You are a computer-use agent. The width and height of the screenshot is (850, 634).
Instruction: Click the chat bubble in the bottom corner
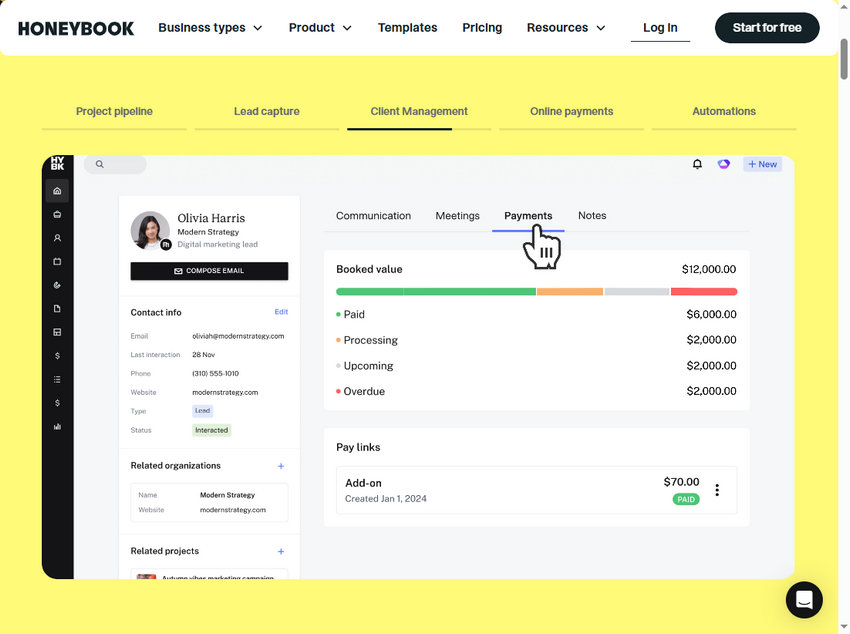(804, 599)
